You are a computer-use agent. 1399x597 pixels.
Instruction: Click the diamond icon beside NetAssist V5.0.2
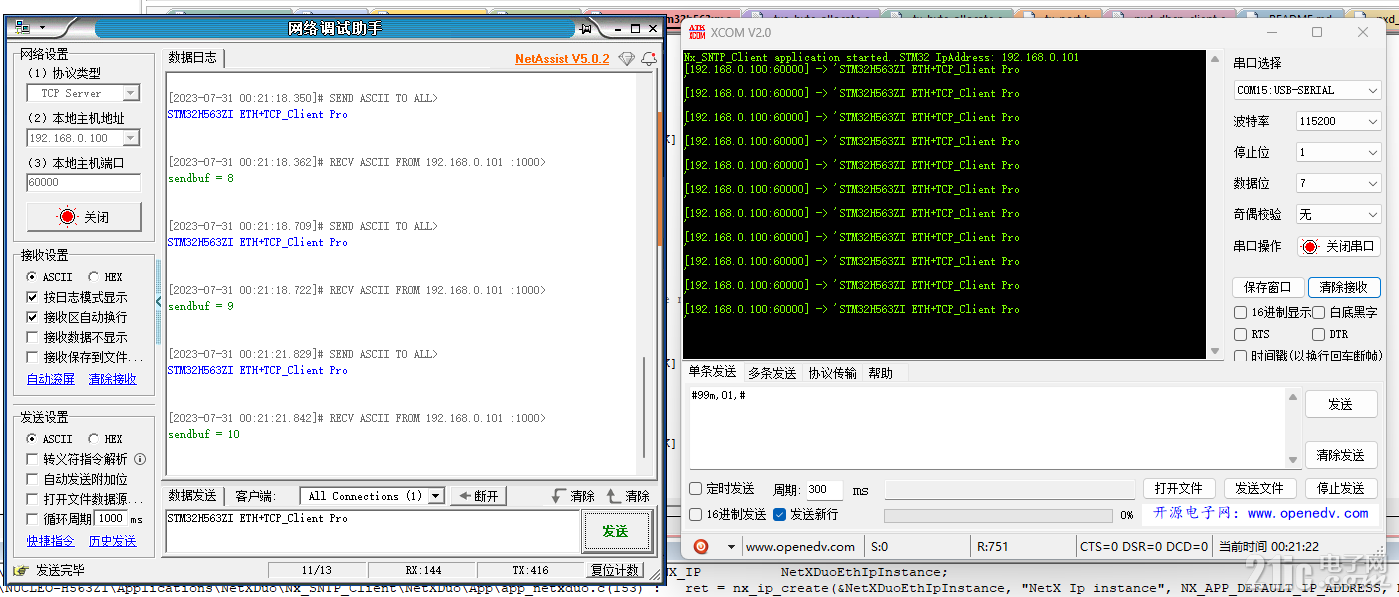[x=627, y=59]
